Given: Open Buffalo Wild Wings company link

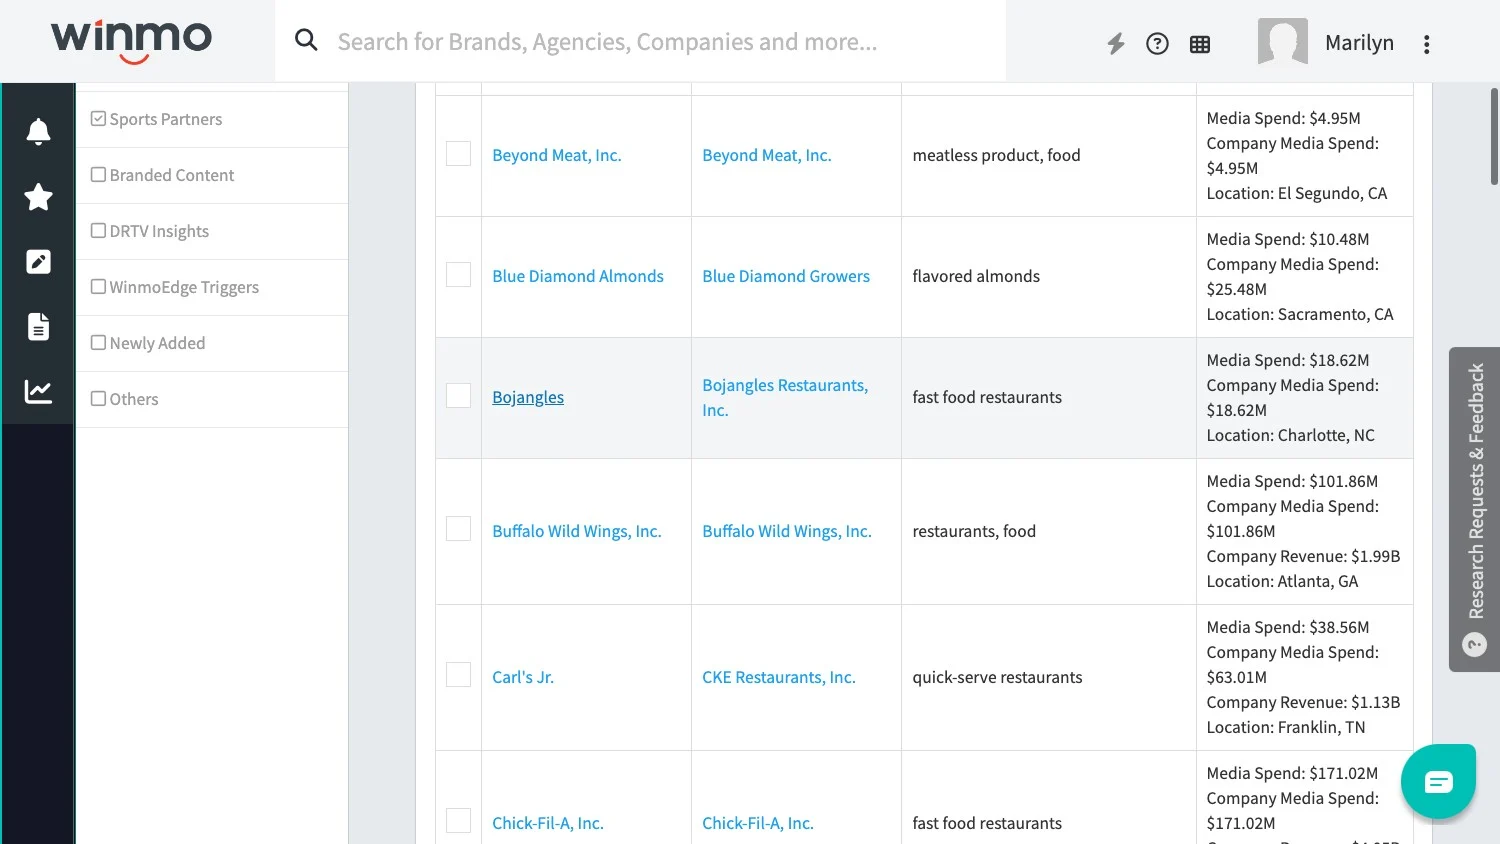Looking at the screenshot, I should 787,531.
